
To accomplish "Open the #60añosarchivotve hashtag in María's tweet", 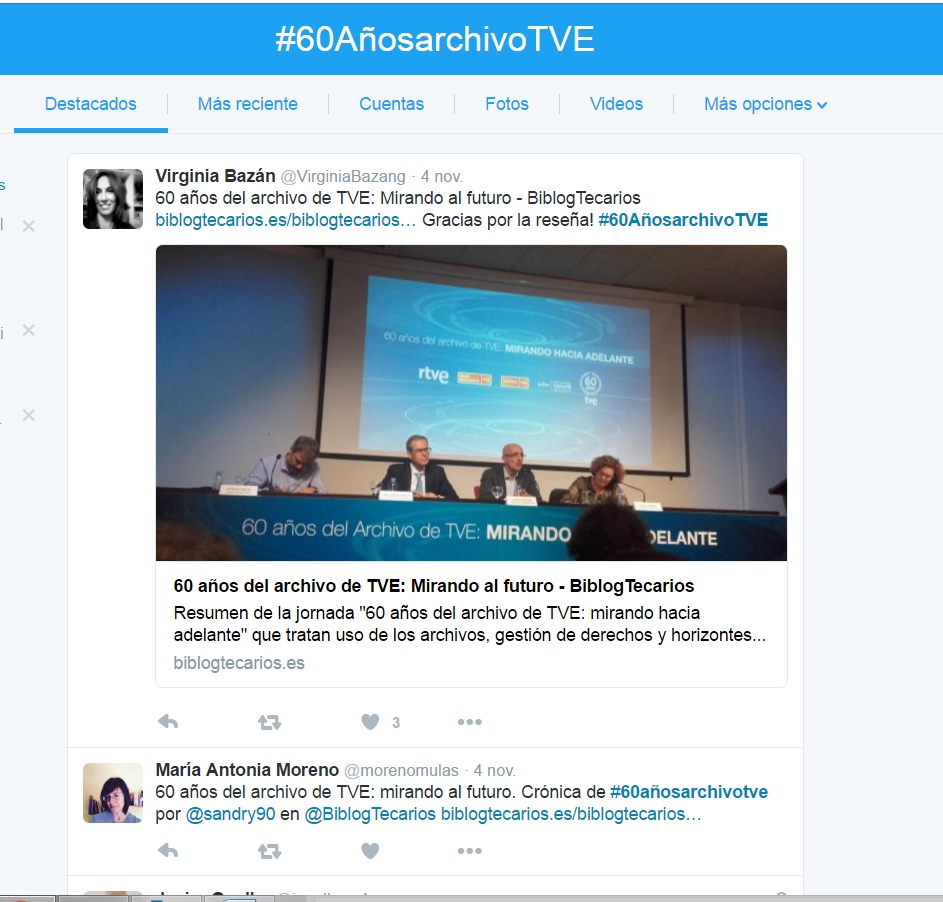I will click(x=689, y=792).
